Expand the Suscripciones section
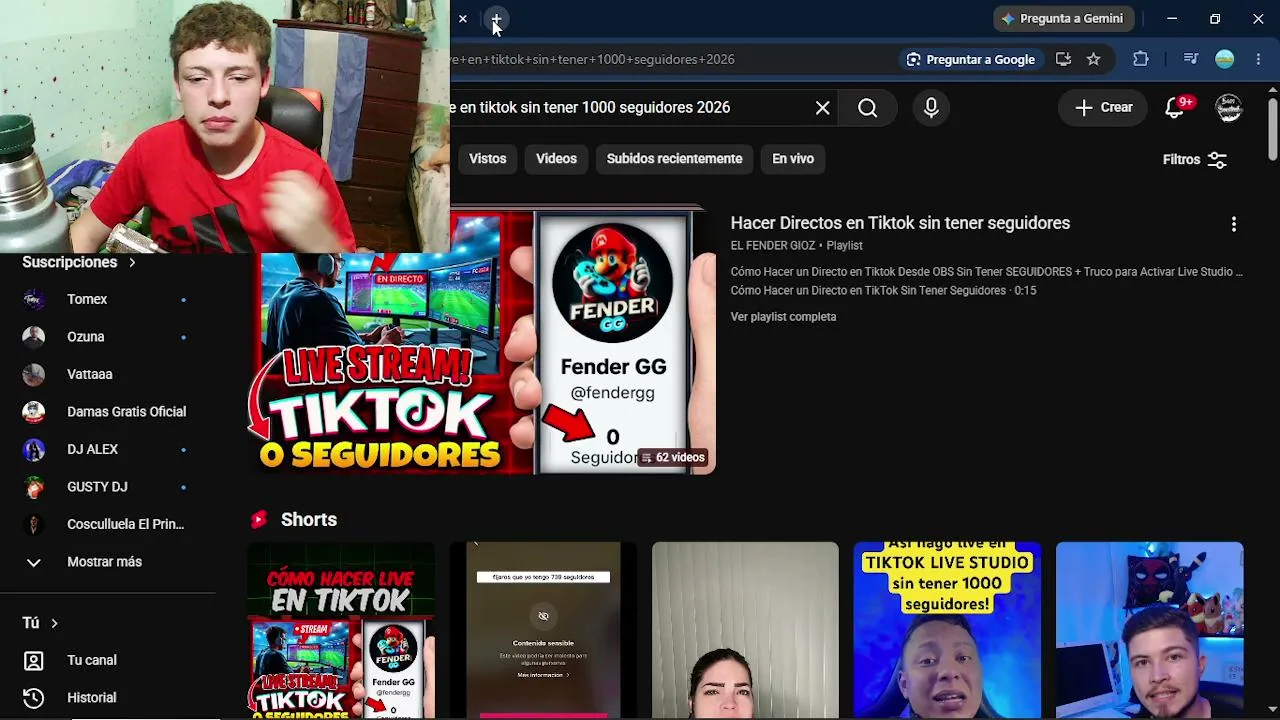Screen dimensions: 1280x720 point(79,262)
